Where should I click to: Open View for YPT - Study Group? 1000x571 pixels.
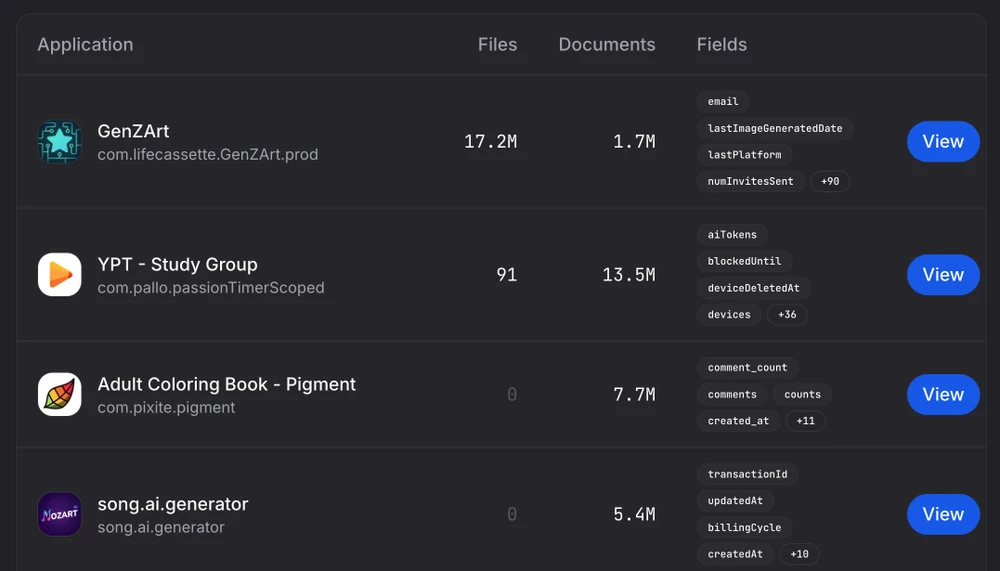942,275
